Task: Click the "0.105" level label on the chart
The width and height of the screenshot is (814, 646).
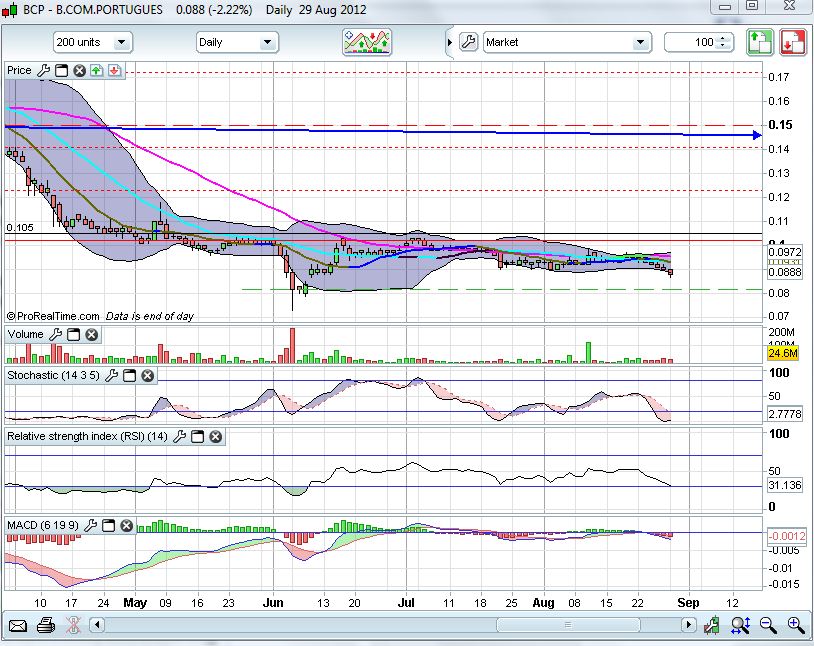Action: 20,227
